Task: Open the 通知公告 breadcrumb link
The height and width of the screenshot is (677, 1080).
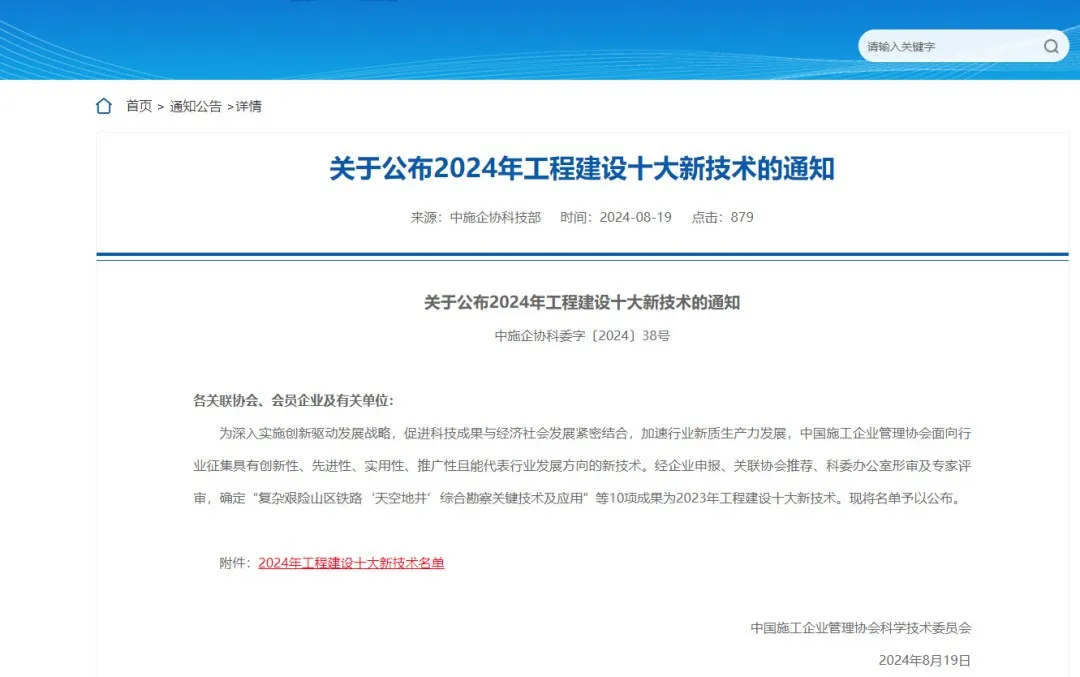Action: click(x=195, y=106)
